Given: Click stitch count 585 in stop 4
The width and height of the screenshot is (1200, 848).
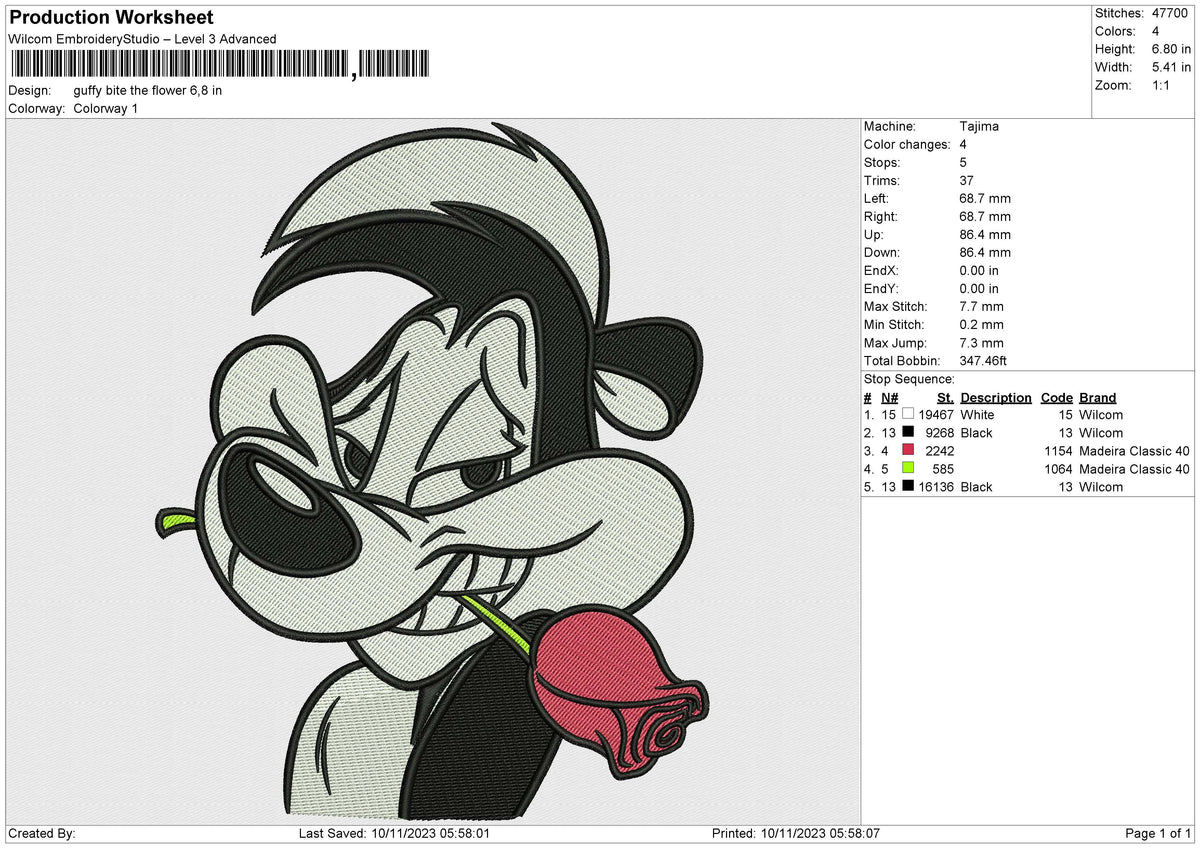Looking at the screenshot, I should tap(943, 468).
